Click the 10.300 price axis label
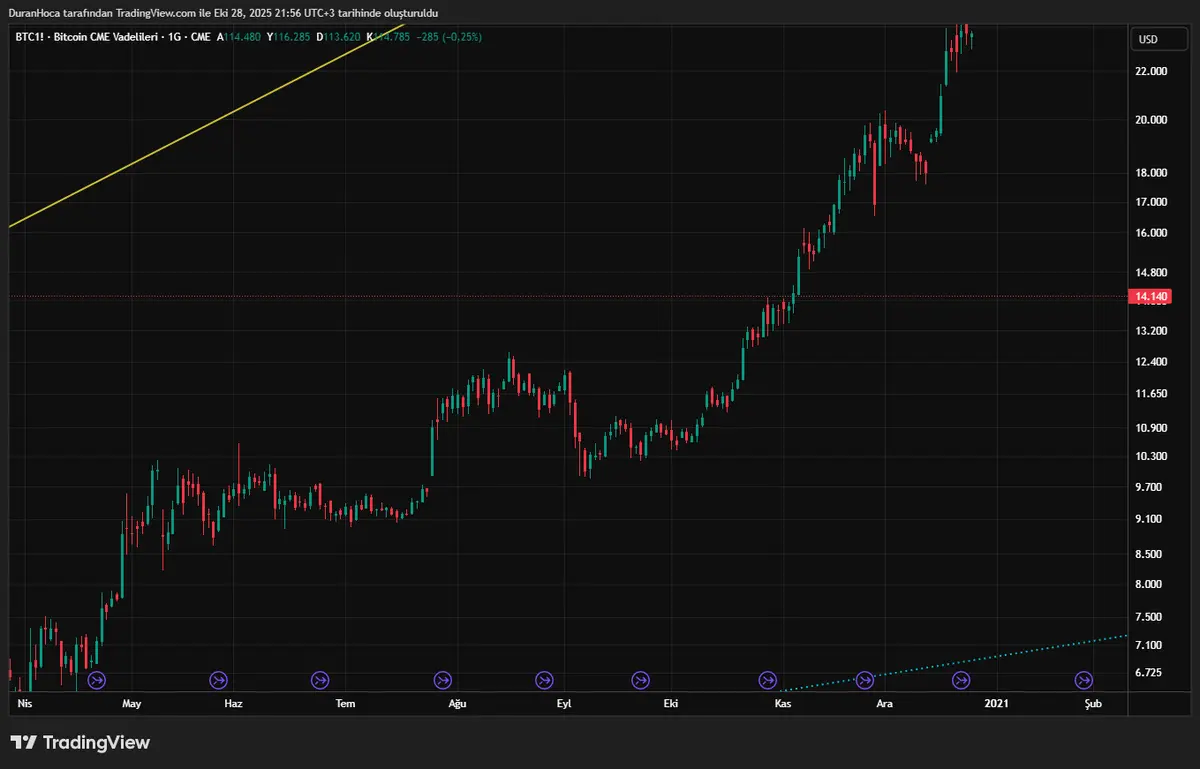The height and width of the screenshot is (769, 1200). point(1151,456)
